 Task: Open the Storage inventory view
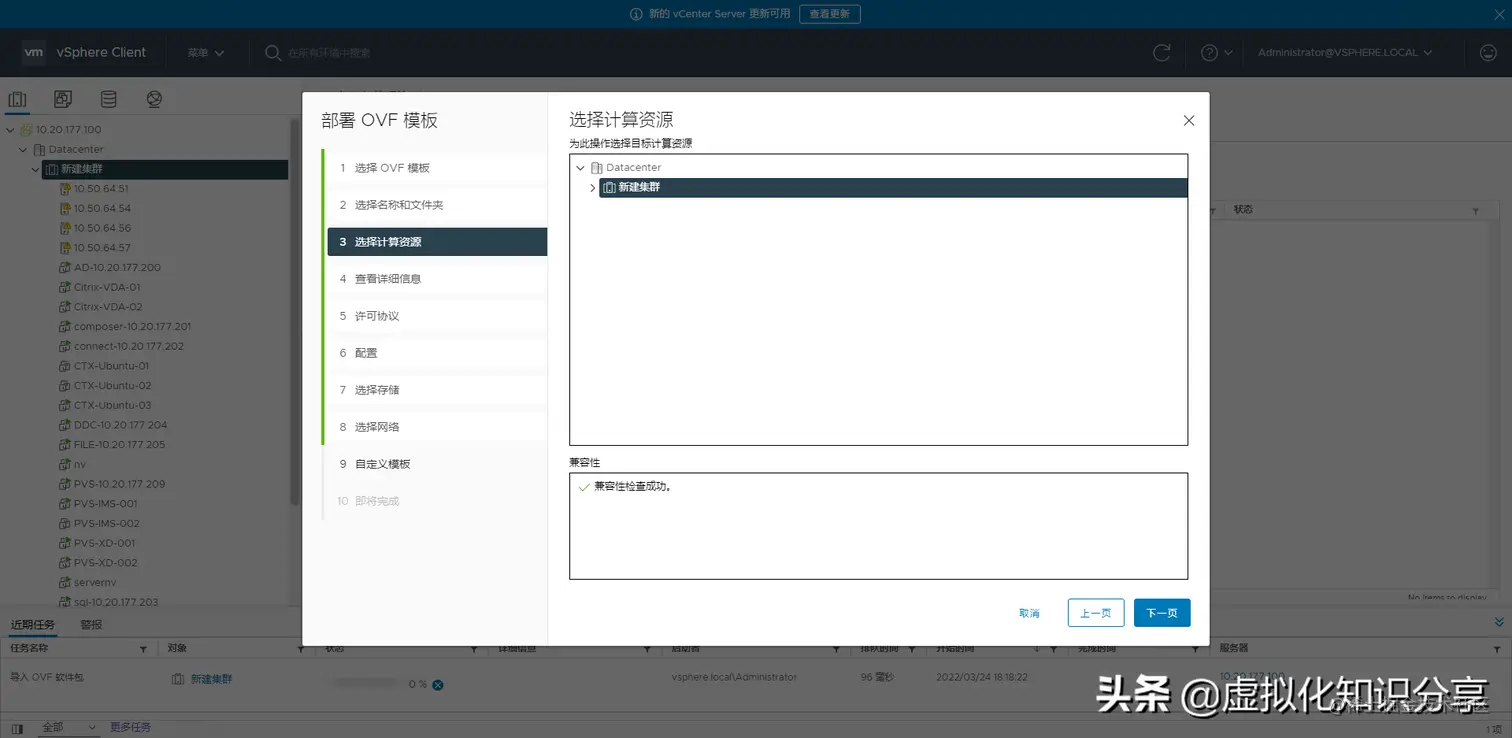pos(108,98)
